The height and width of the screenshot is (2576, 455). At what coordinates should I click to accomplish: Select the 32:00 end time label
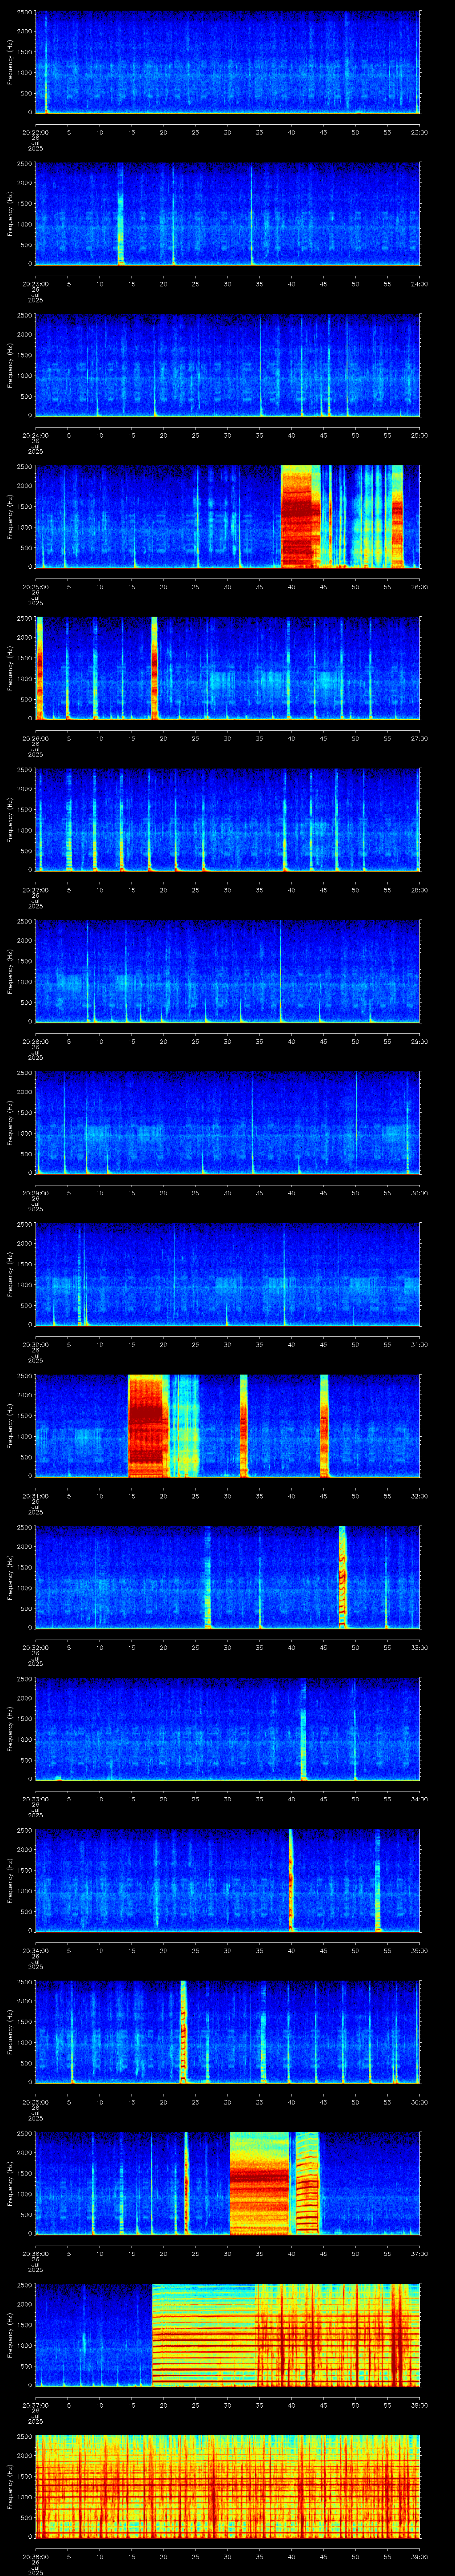419,1495
